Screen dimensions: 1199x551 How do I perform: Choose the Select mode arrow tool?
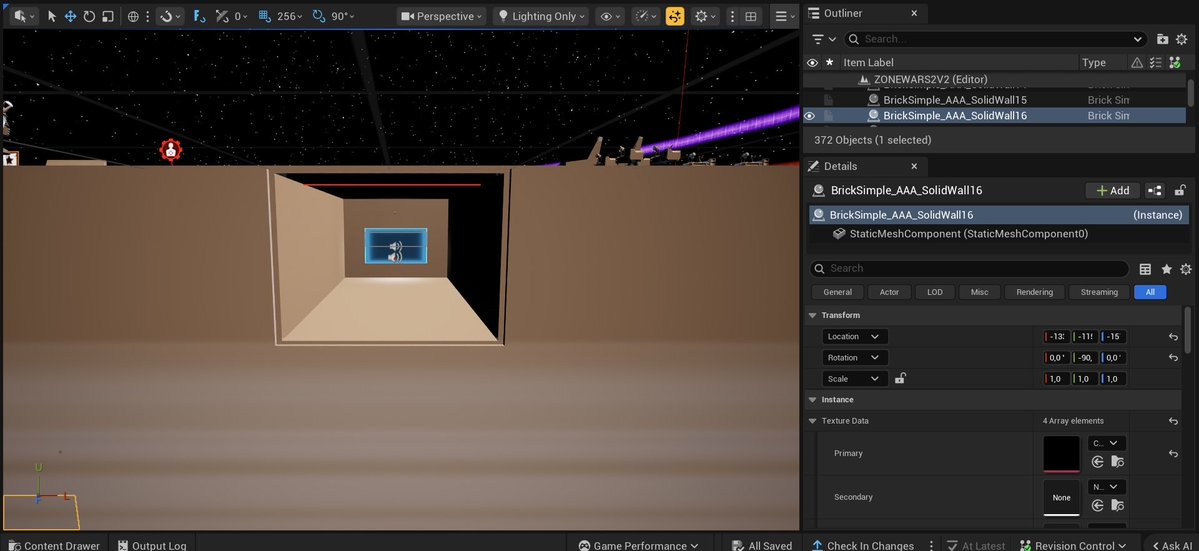pos(52,16)
